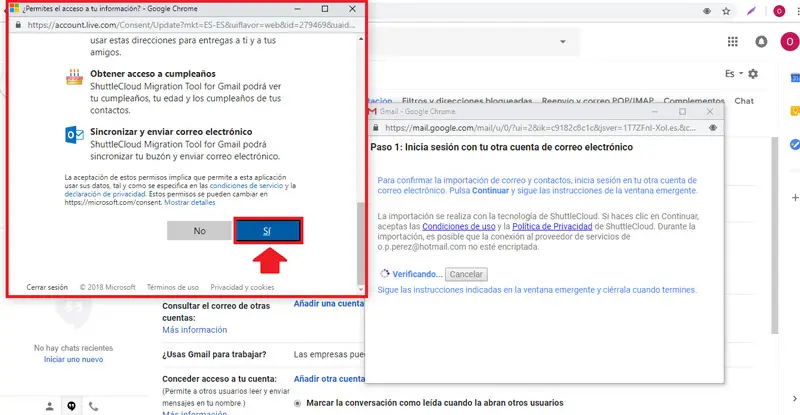The image size is (800, 415).
Task: Click lock icon in Gmail popup address bar
Action: 376,128
